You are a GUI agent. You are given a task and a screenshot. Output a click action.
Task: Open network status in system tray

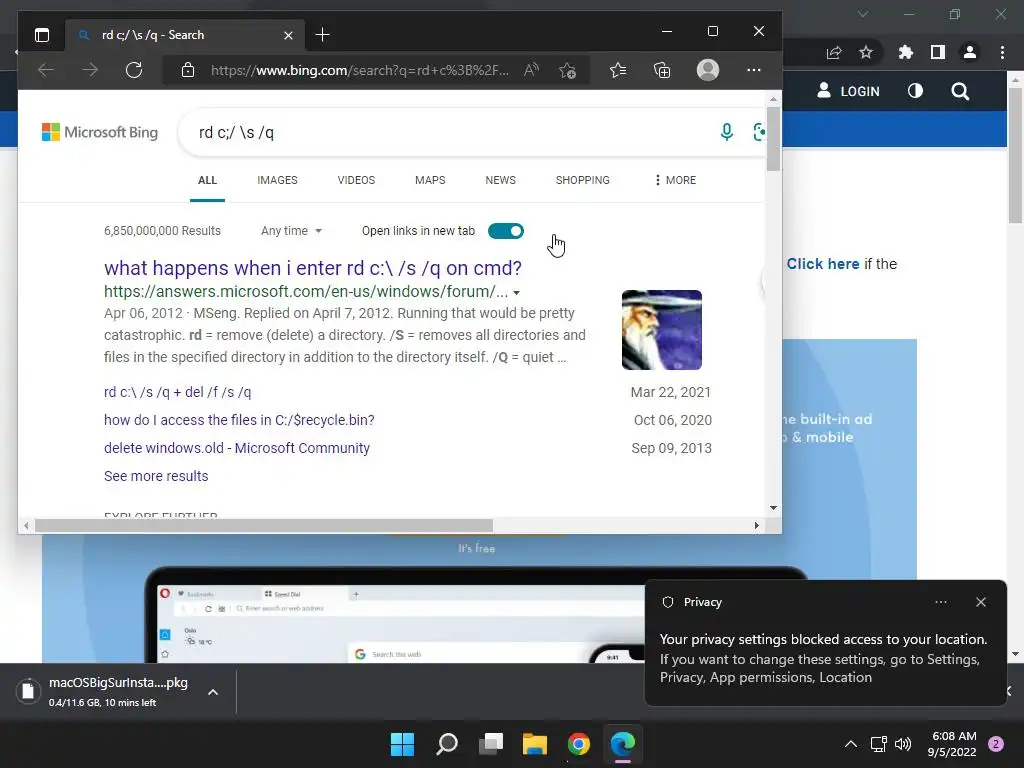(878, 744)
